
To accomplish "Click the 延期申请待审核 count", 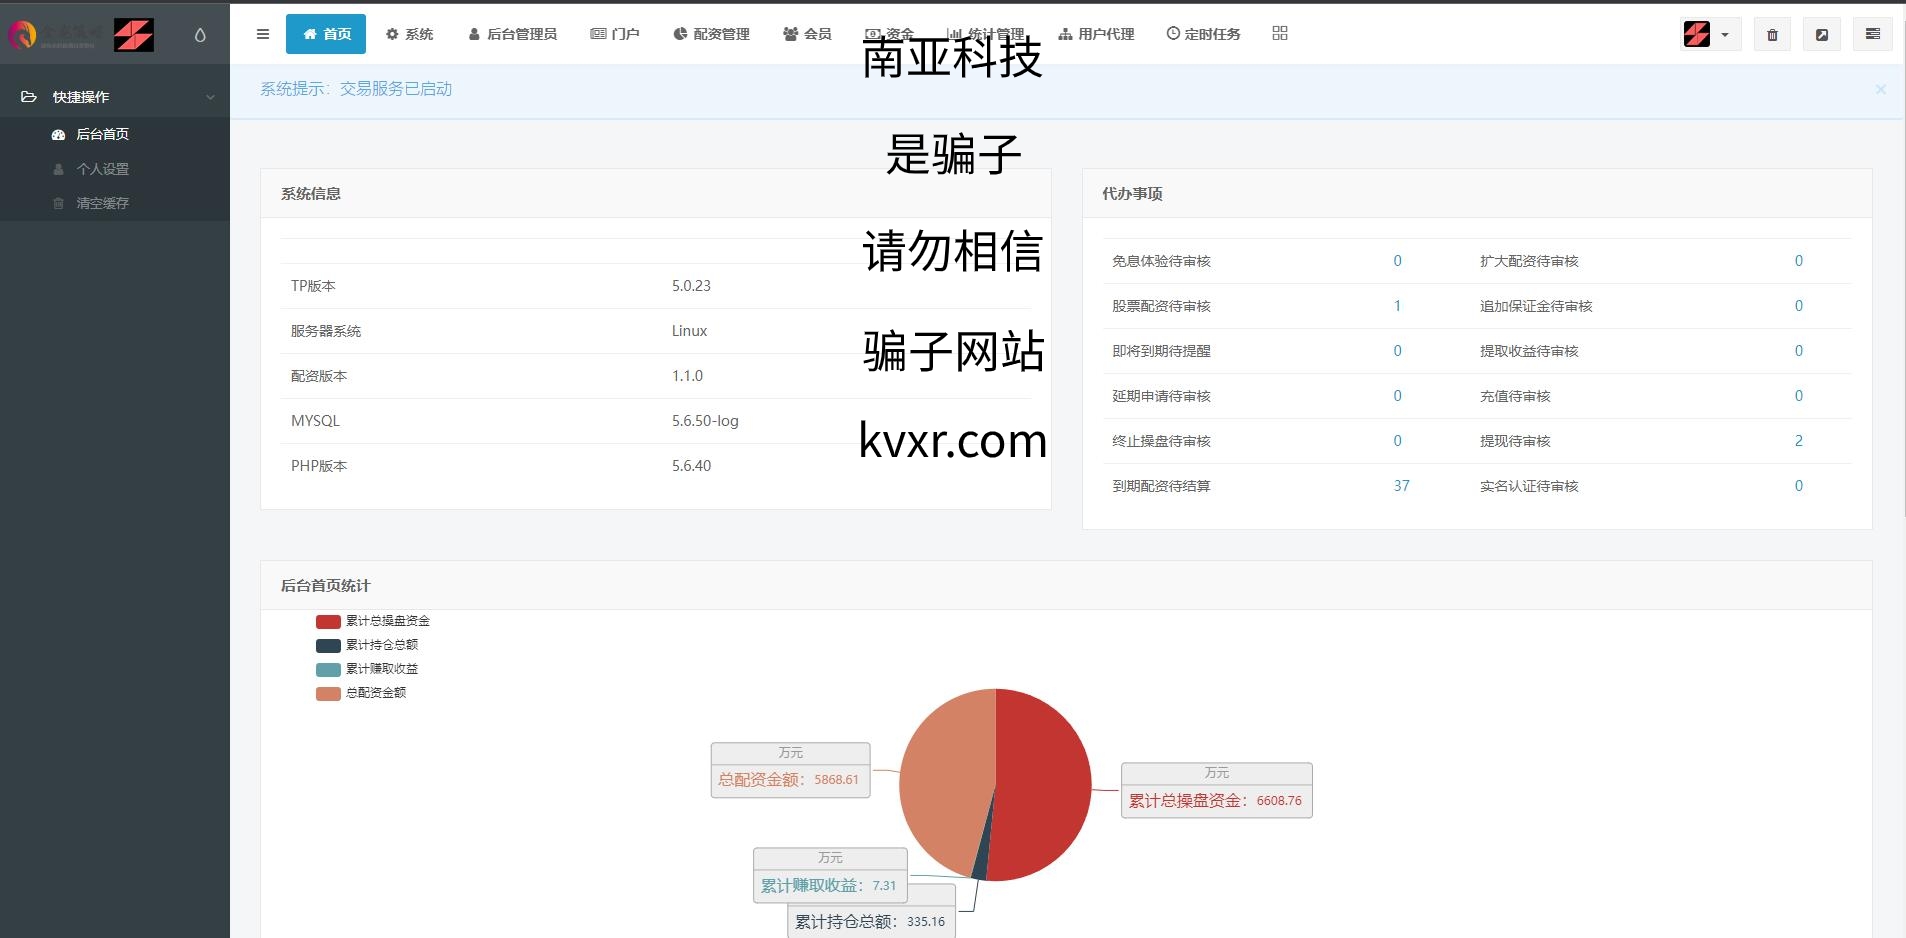I will [x=1397, y=396].
